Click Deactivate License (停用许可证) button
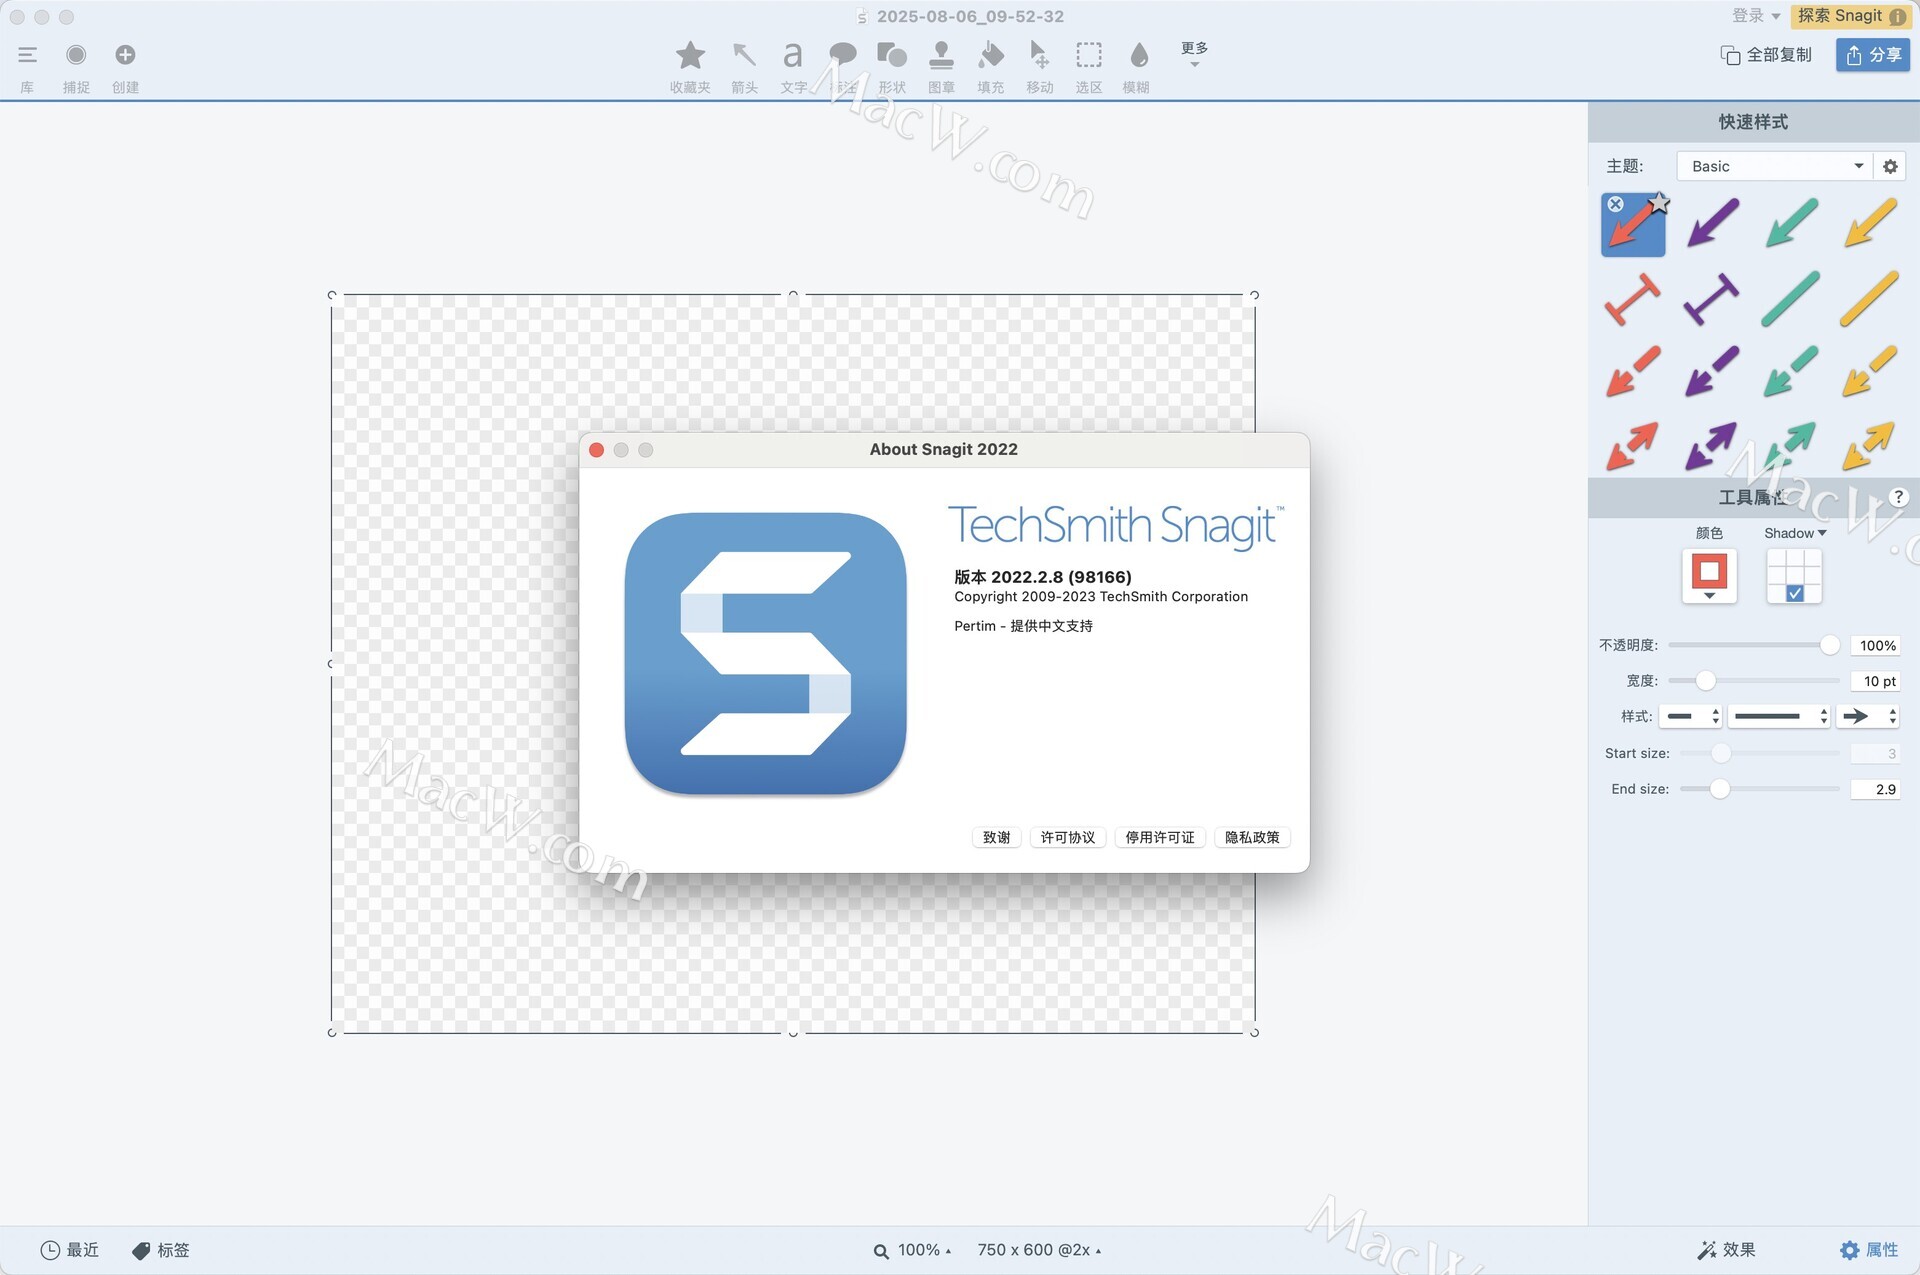 pyautogui.click(x=1159, y=837)
